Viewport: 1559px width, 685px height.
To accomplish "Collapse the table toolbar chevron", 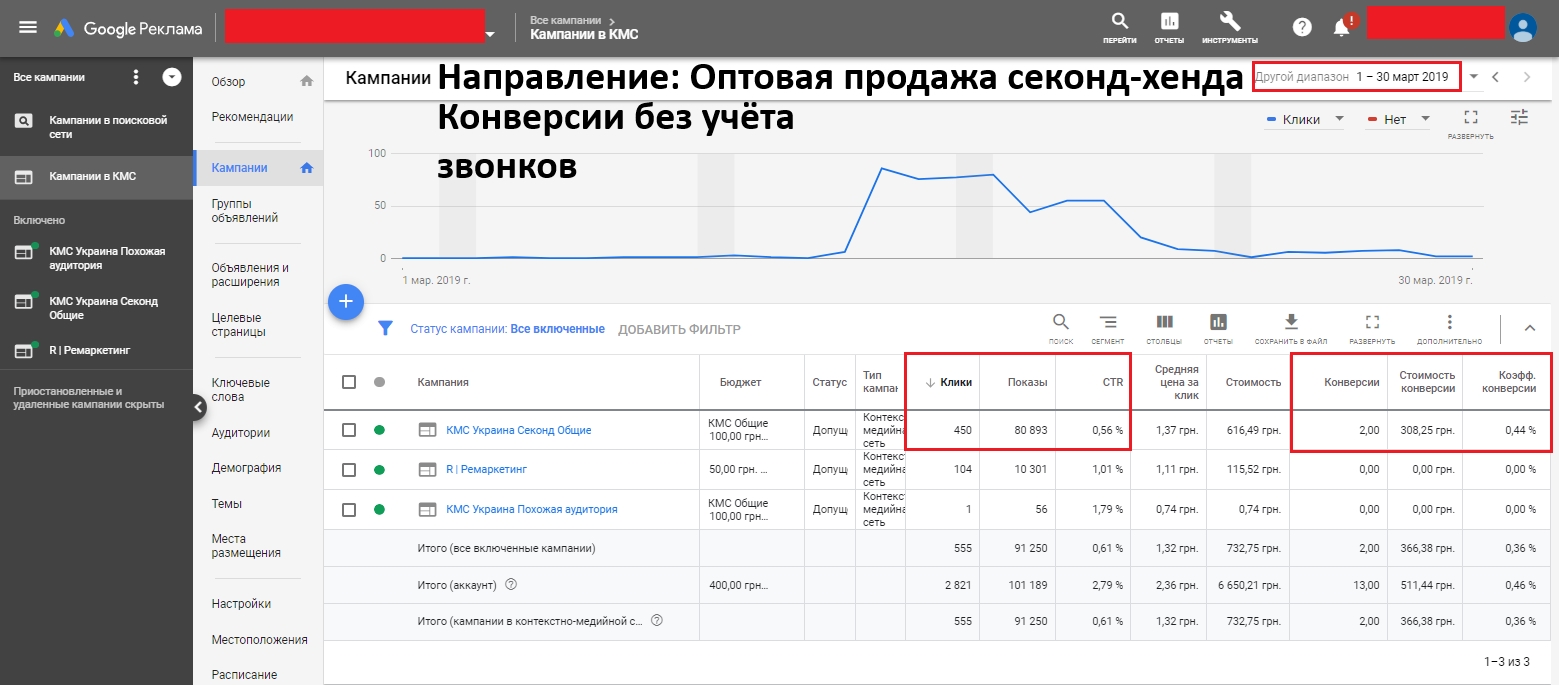I will pyautogui.click(x=1530, y=328).
